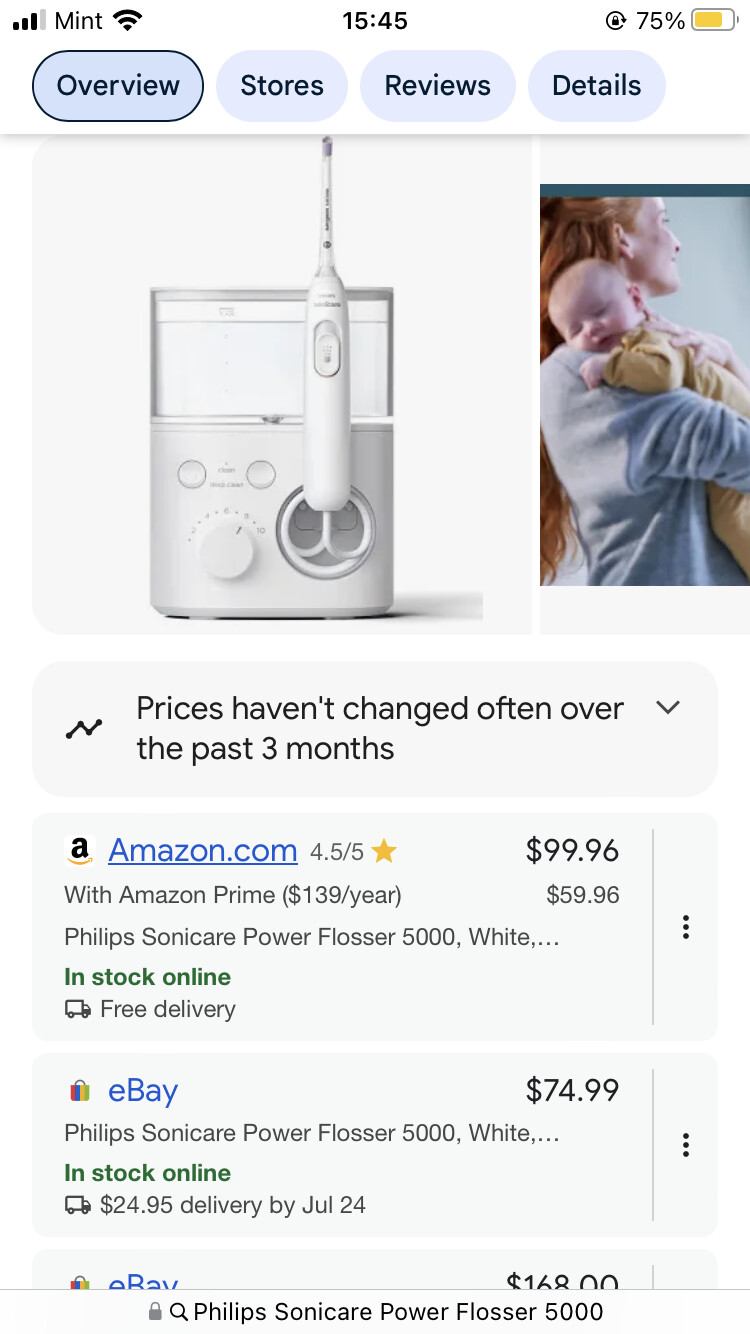Tap the address bar with Philips Sonicare query
Viewport: 750px width, 1334px height.
(x=375, y=1312)
